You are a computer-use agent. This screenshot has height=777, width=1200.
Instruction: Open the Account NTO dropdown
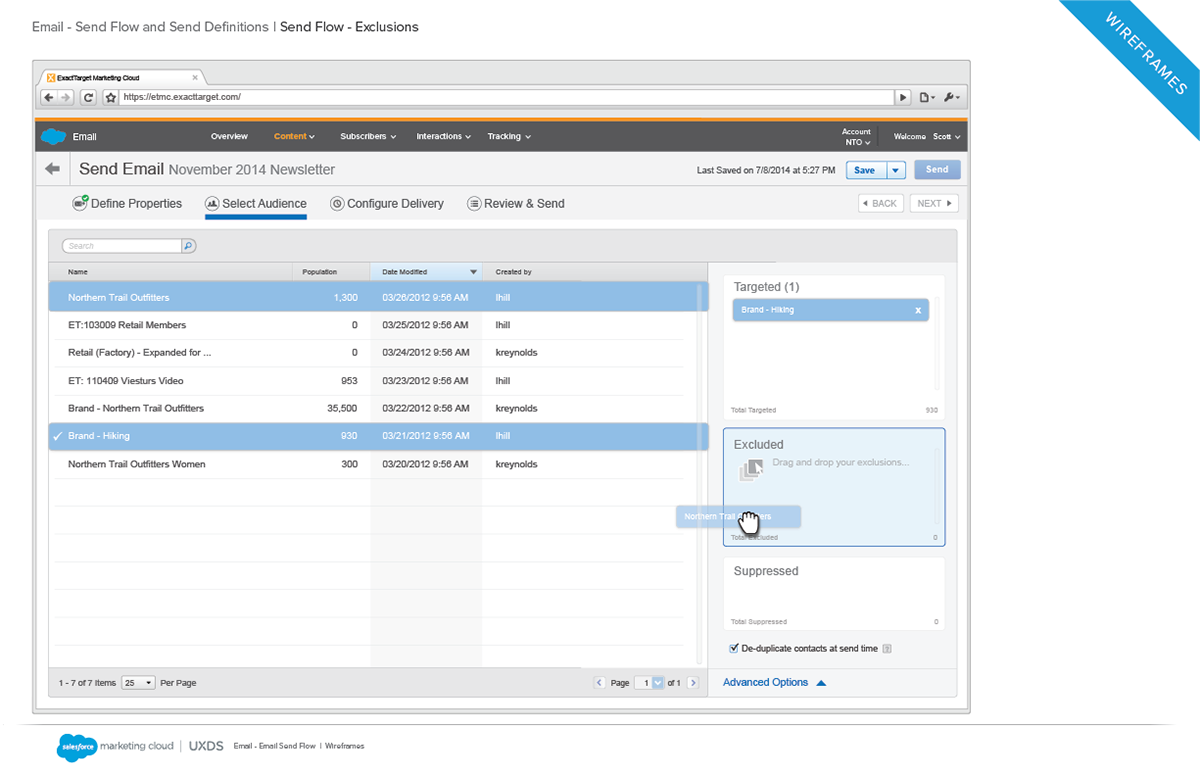click(856, 137)
